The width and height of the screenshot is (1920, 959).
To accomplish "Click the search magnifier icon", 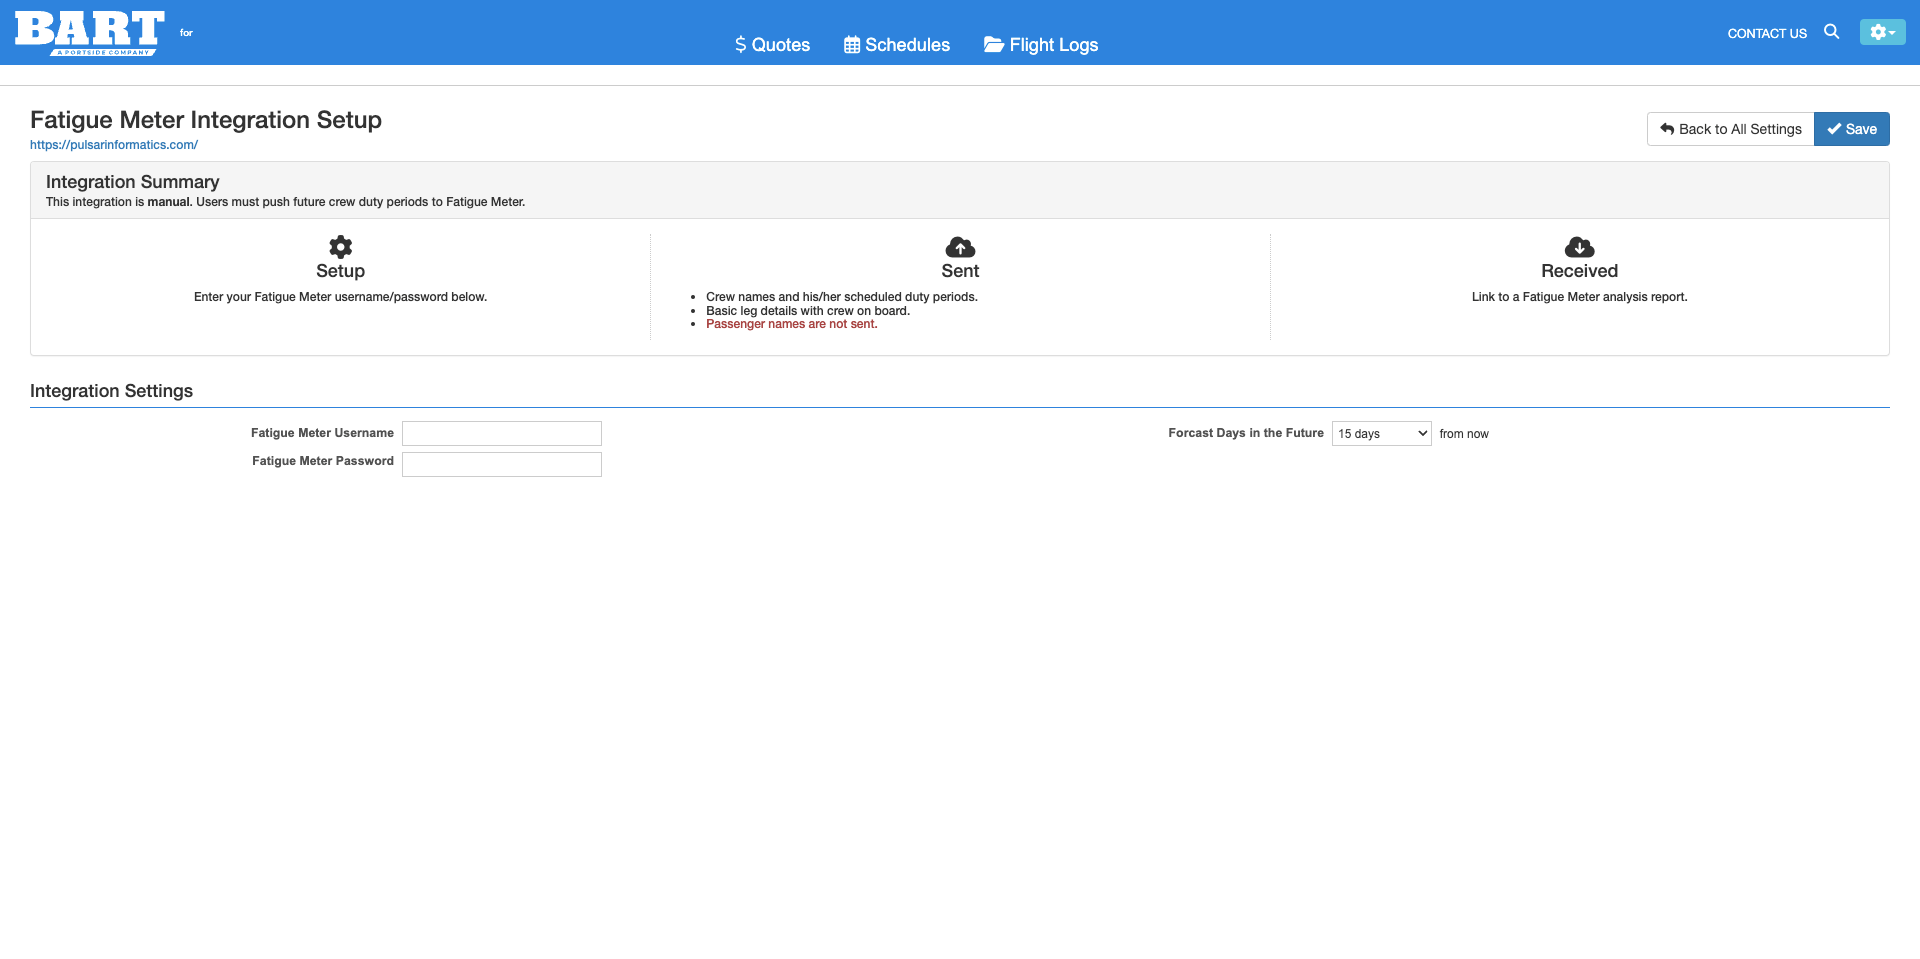I will coord(1832,32).
